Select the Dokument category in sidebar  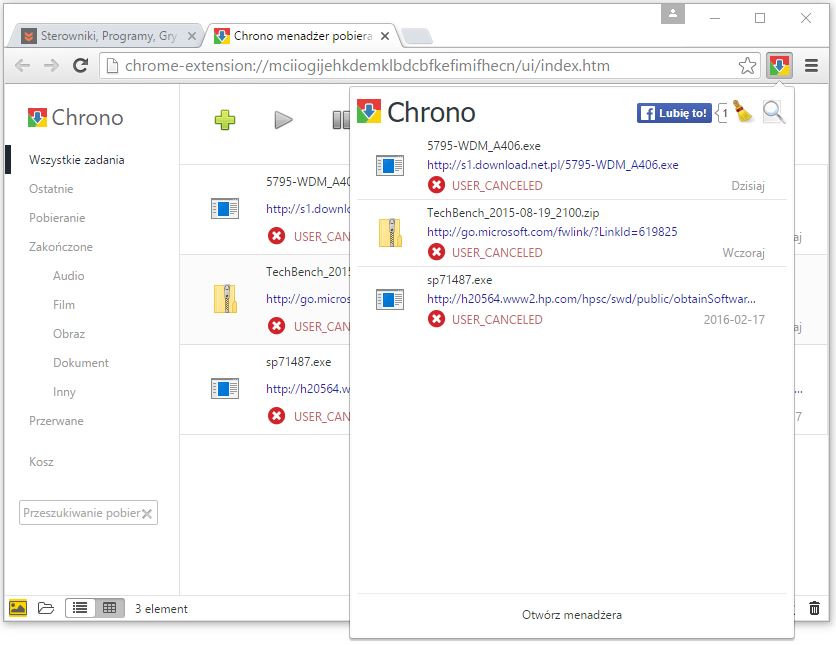81,363
